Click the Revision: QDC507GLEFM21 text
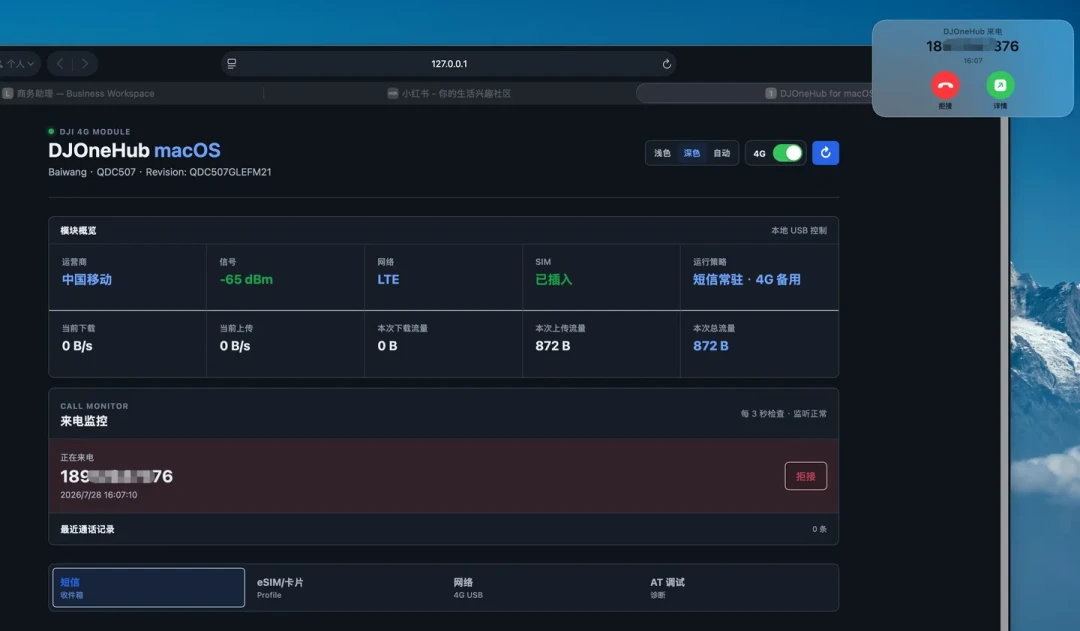This screenshot has height=631, width=1080. pos(208,172)
